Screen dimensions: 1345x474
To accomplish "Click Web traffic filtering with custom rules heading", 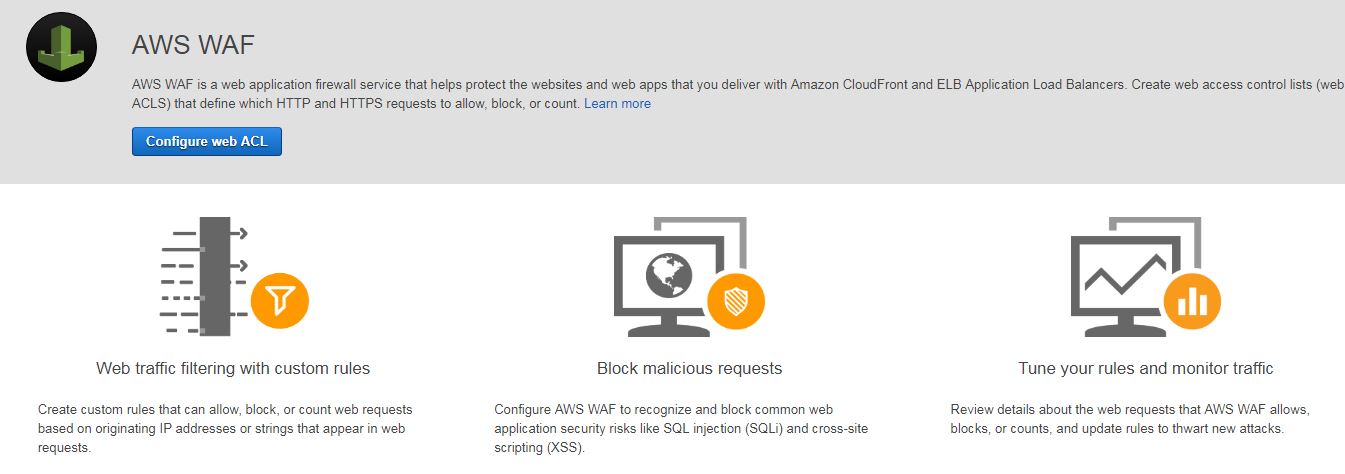I will pos(233,368).
